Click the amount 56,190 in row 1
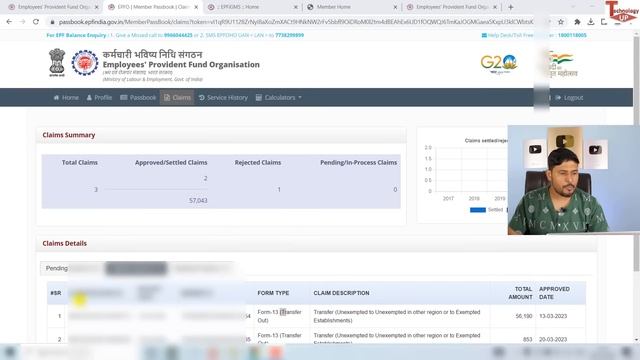 click(524, 316)
